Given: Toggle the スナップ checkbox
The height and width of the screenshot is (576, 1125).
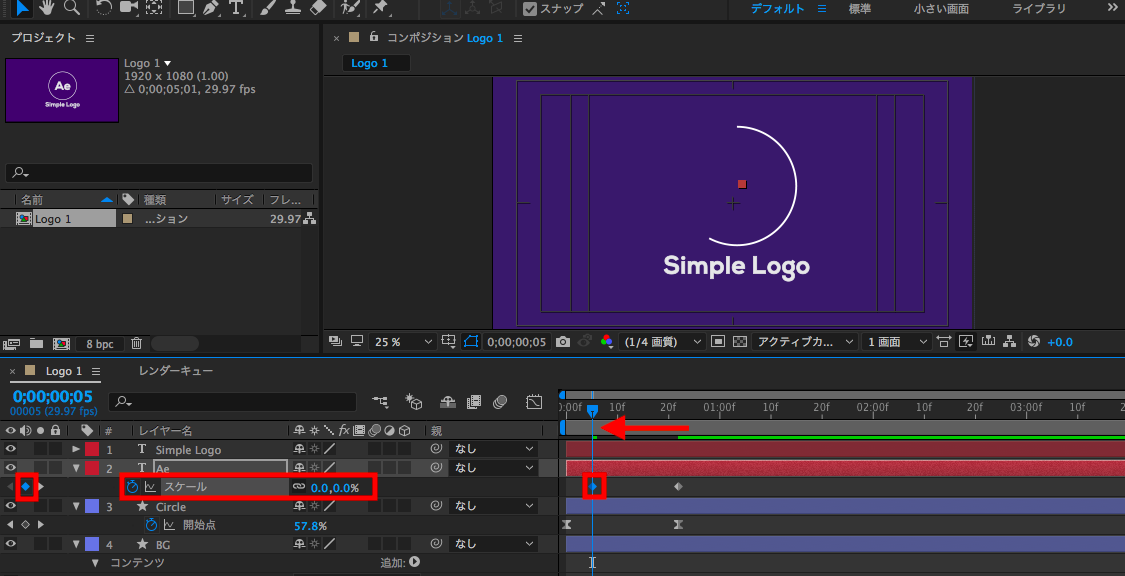Looking at the screenshot, I should tap(530, 9).
